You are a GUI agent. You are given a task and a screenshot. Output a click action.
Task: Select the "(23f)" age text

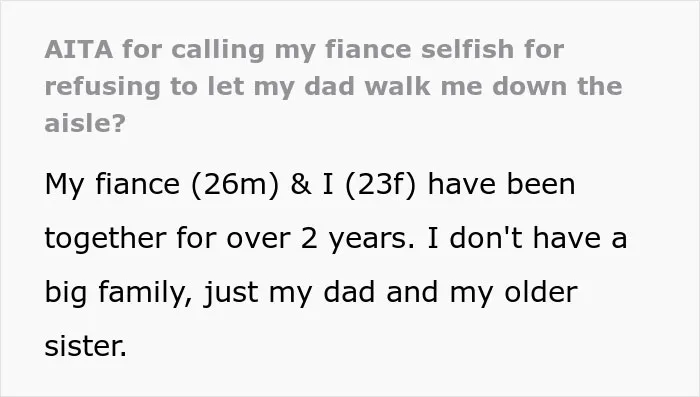[x=380, y=184]
